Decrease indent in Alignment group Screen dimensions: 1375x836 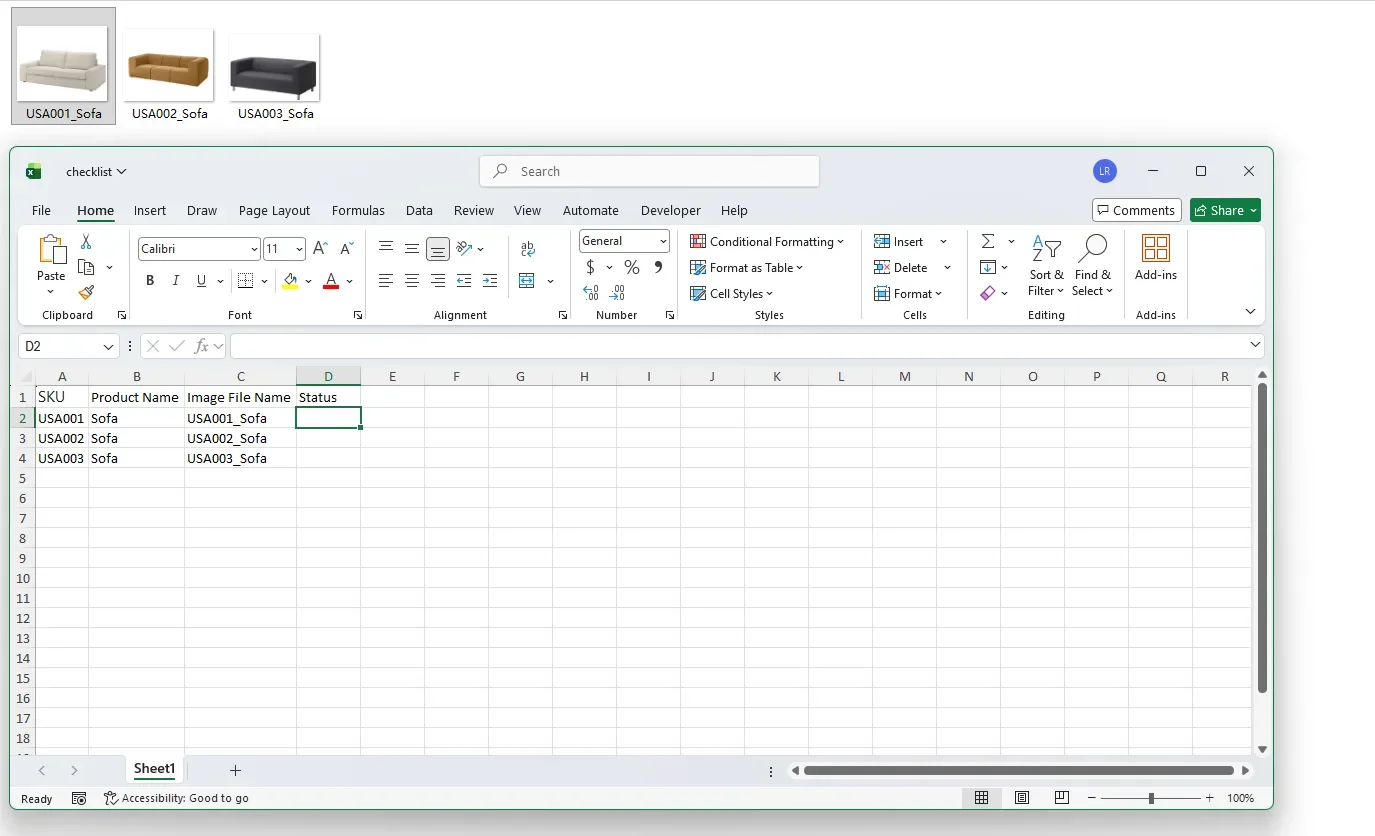coord(464,281)
